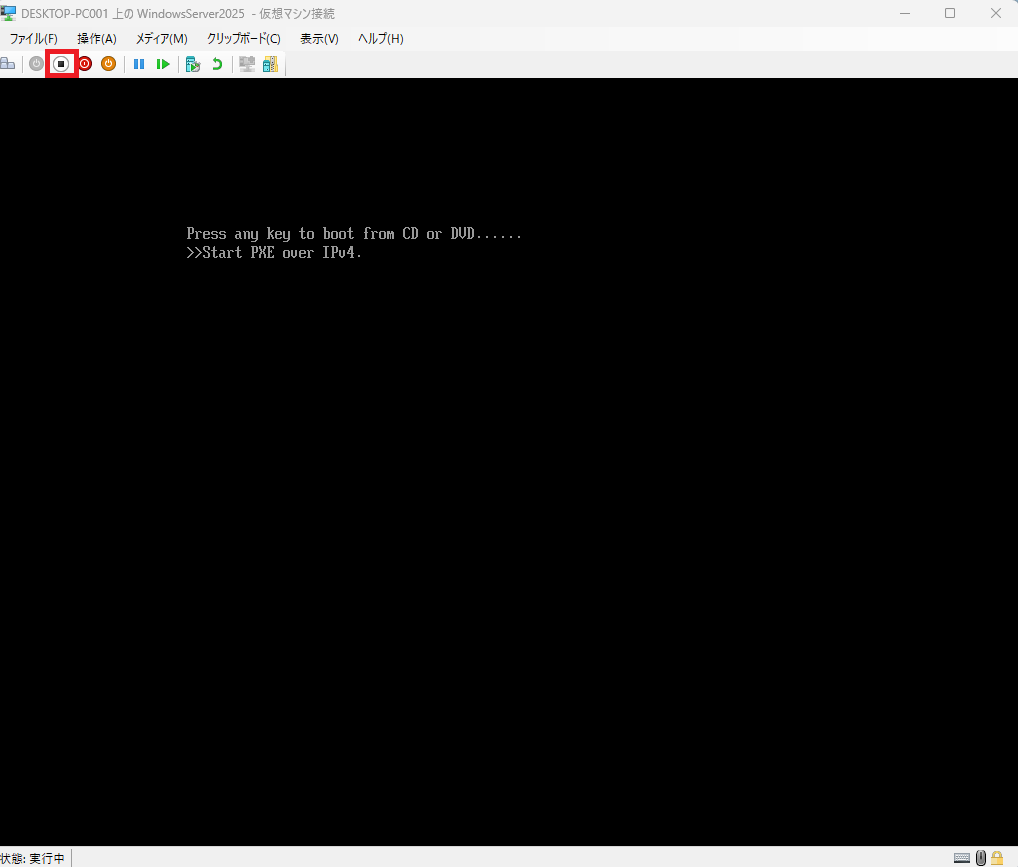Click the keyboard status icon in the status bar
Screen dimensions: 1018x867
tap(962, 859)
